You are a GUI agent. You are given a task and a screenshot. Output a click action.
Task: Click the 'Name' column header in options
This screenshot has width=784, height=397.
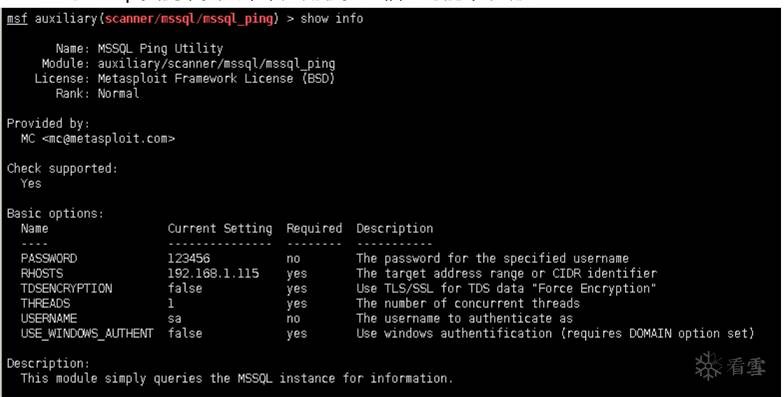point(34,228)
